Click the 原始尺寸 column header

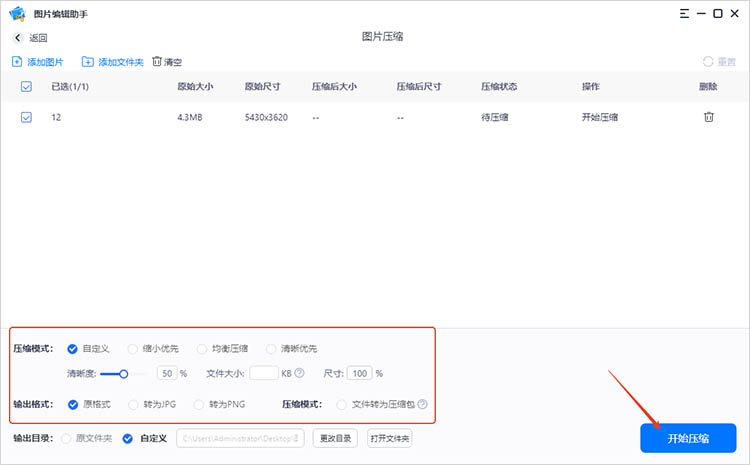pos(263,87)
